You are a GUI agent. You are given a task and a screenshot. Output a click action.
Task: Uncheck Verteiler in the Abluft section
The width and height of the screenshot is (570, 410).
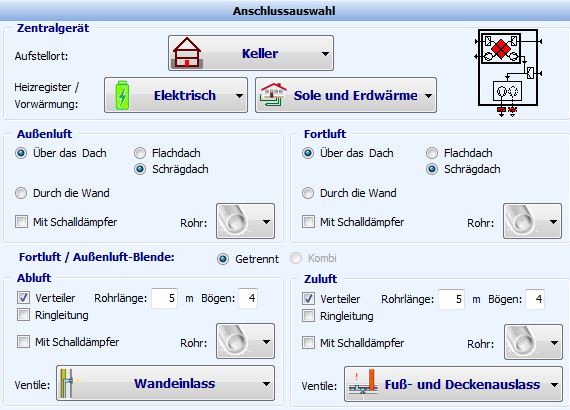(23, 298)
